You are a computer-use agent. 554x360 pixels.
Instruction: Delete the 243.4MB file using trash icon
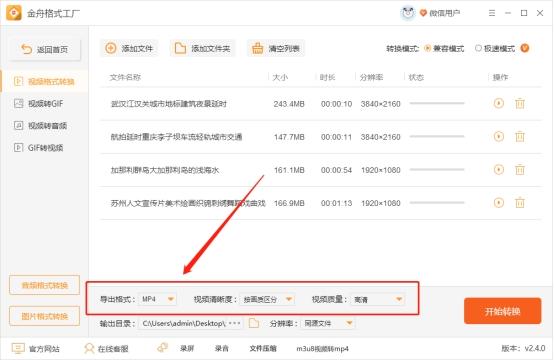pyautogui.click(x=520, y=104)
